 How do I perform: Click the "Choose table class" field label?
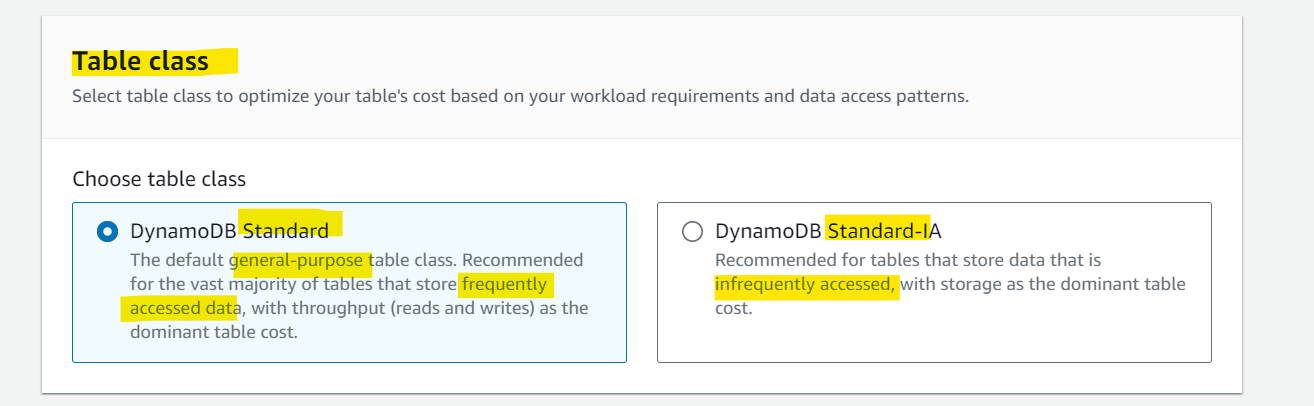point(159,180)
